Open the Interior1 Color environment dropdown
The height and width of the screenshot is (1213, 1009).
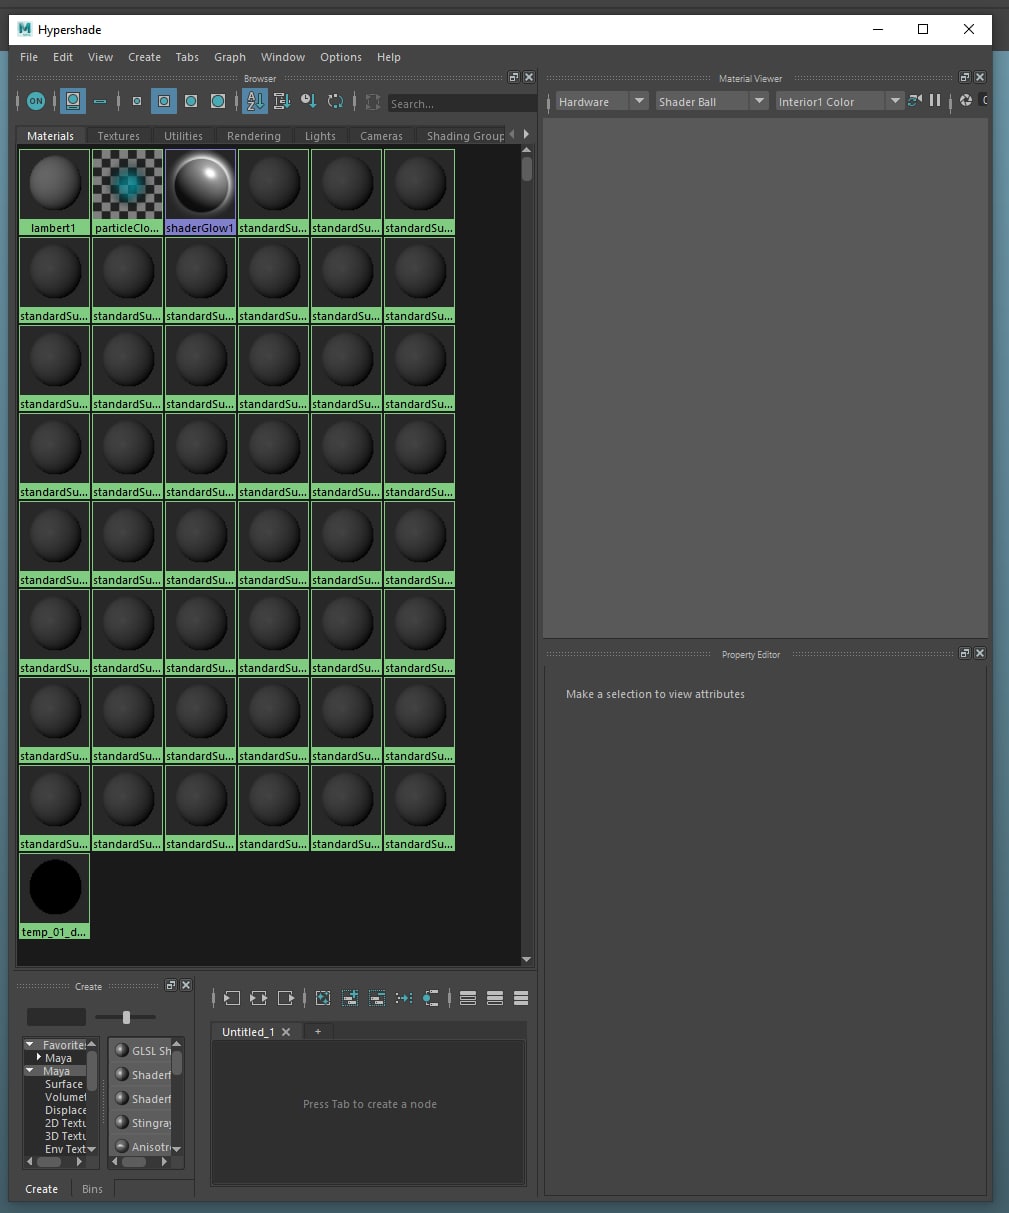pyautogui.click(x=839, y=101)
